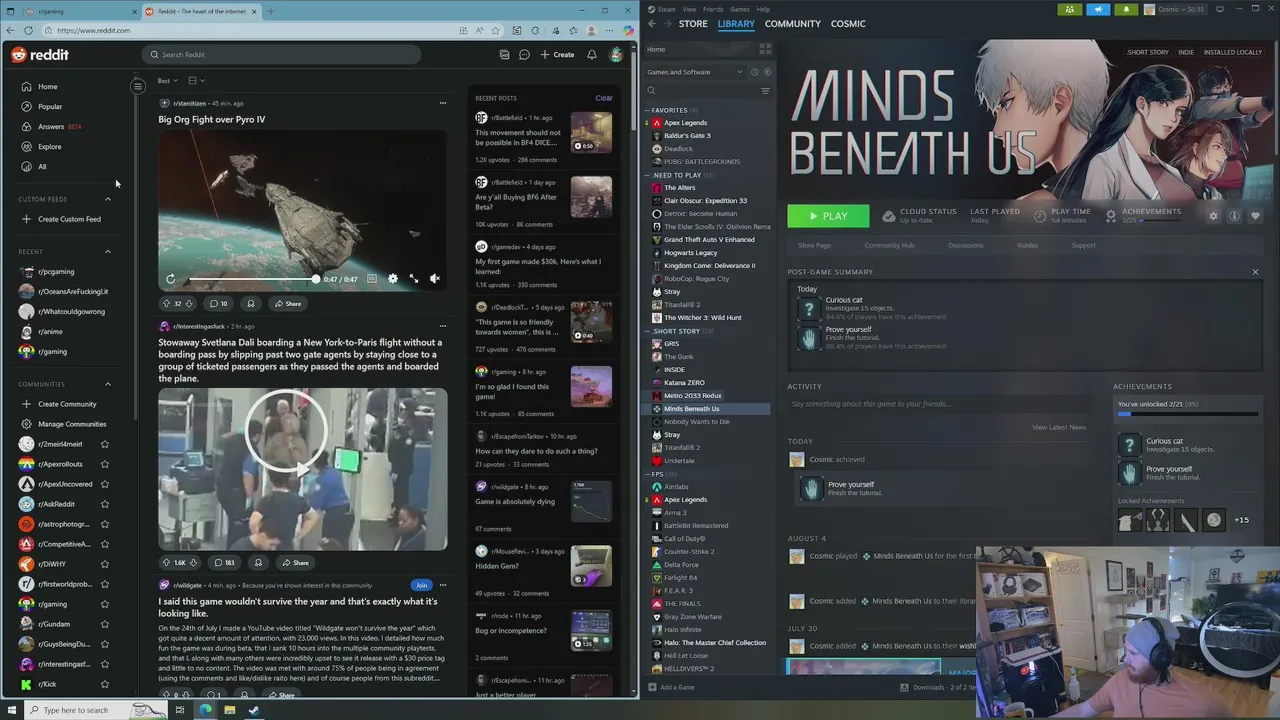Toggle Steam ready-to-play filter icon
This screenshot has height=720, width=1280.
[x=767, y=72]
